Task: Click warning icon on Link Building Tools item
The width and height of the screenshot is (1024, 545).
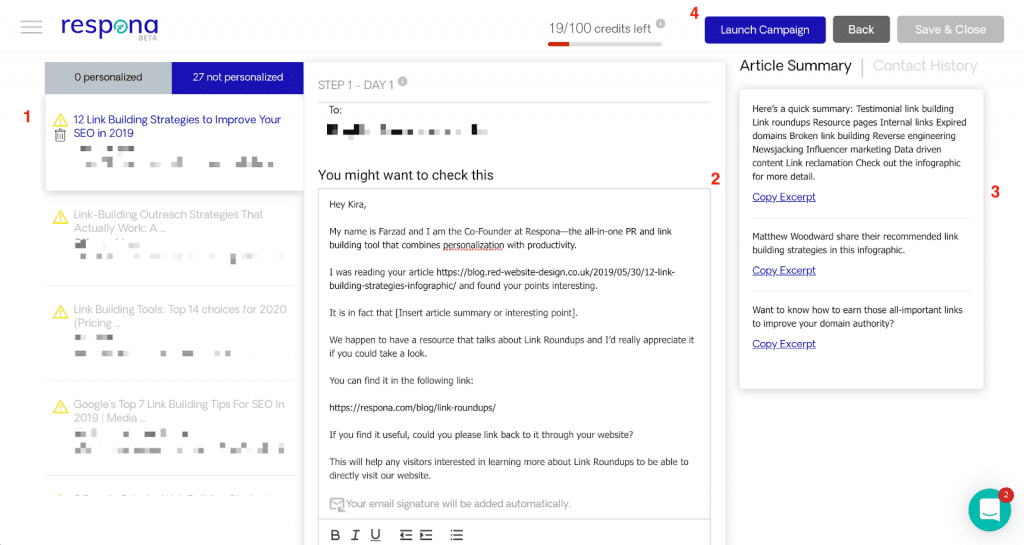Action: click(x=60, y=311)
